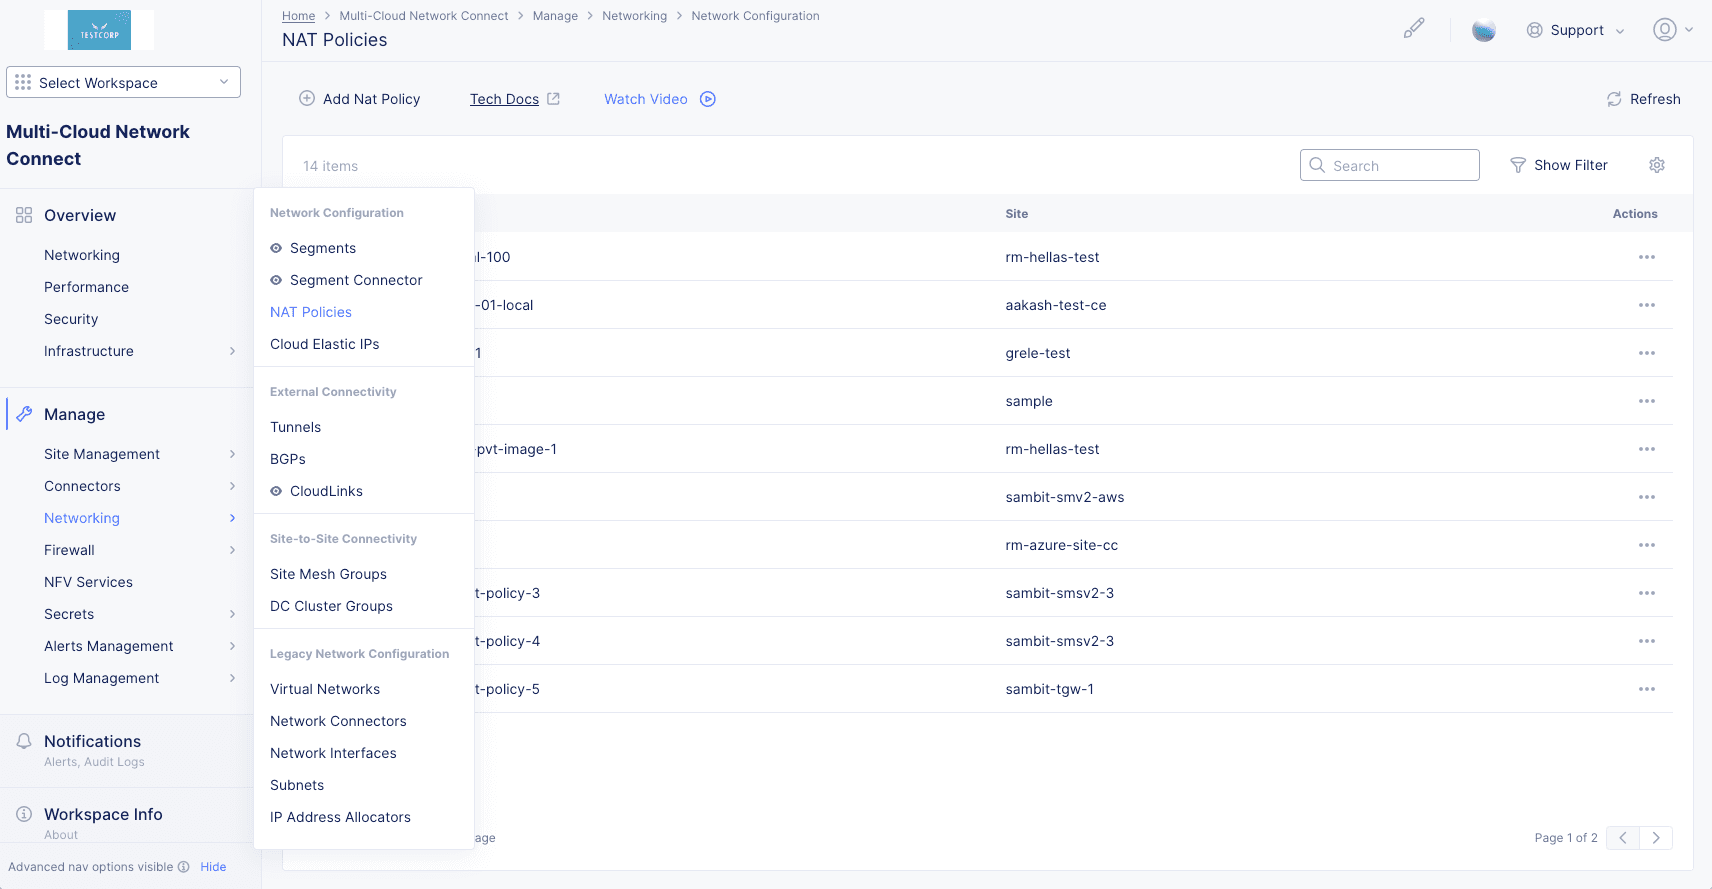1712x889 pixels.
Task: Open the Select Workspace dropdown
Action: pos(123,82)
